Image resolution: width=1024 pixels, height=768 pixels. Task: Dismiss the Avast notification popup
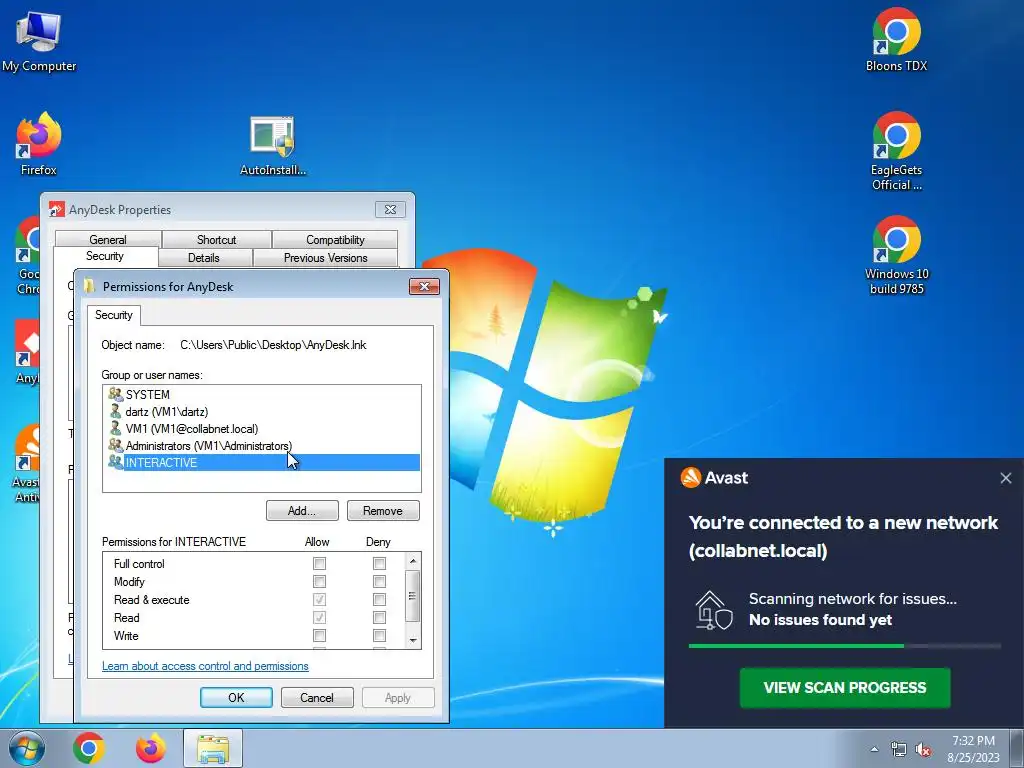pyautogui.click(x=1006, y=478)
